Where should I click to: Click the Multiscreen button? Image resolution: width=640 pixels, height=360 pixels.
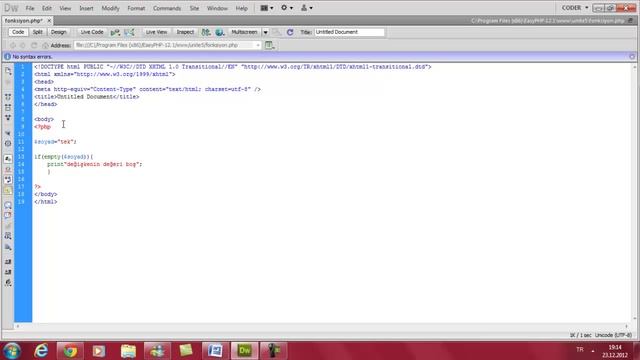click(x=244, y=32)
